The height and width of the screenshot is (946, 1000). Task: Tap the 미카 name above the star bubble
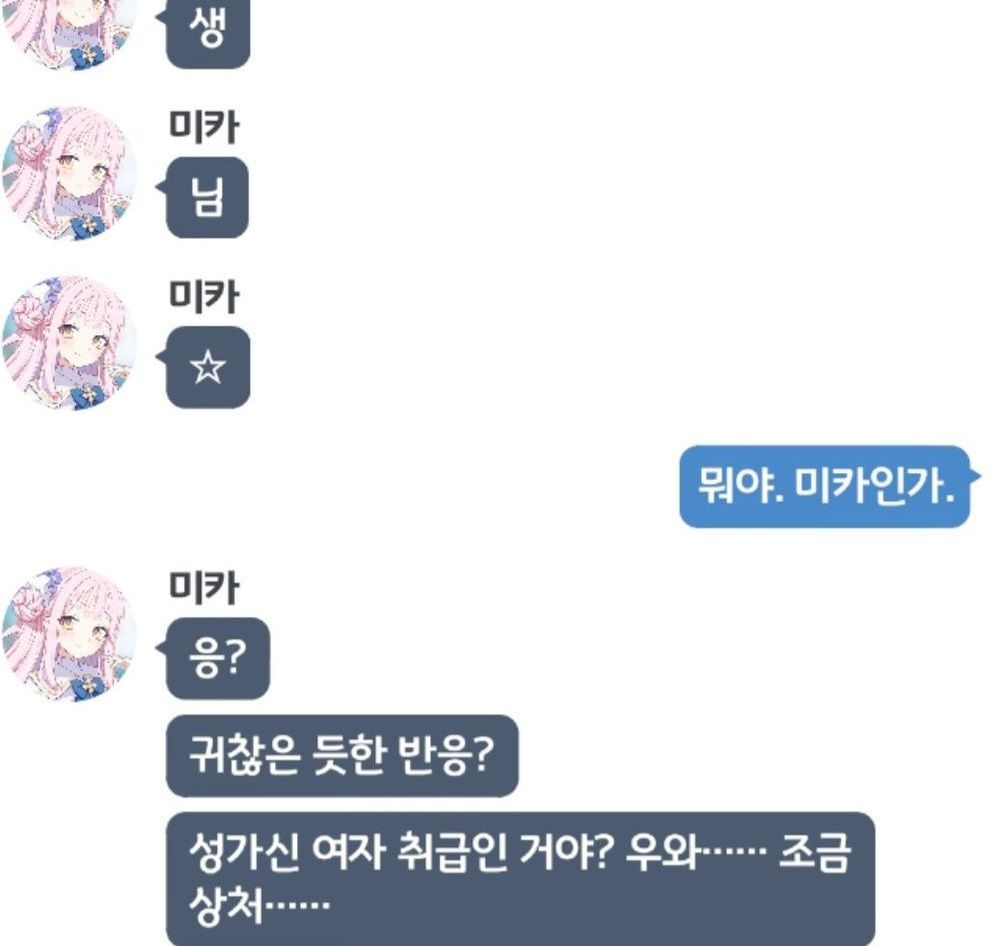tap(203, 297)
